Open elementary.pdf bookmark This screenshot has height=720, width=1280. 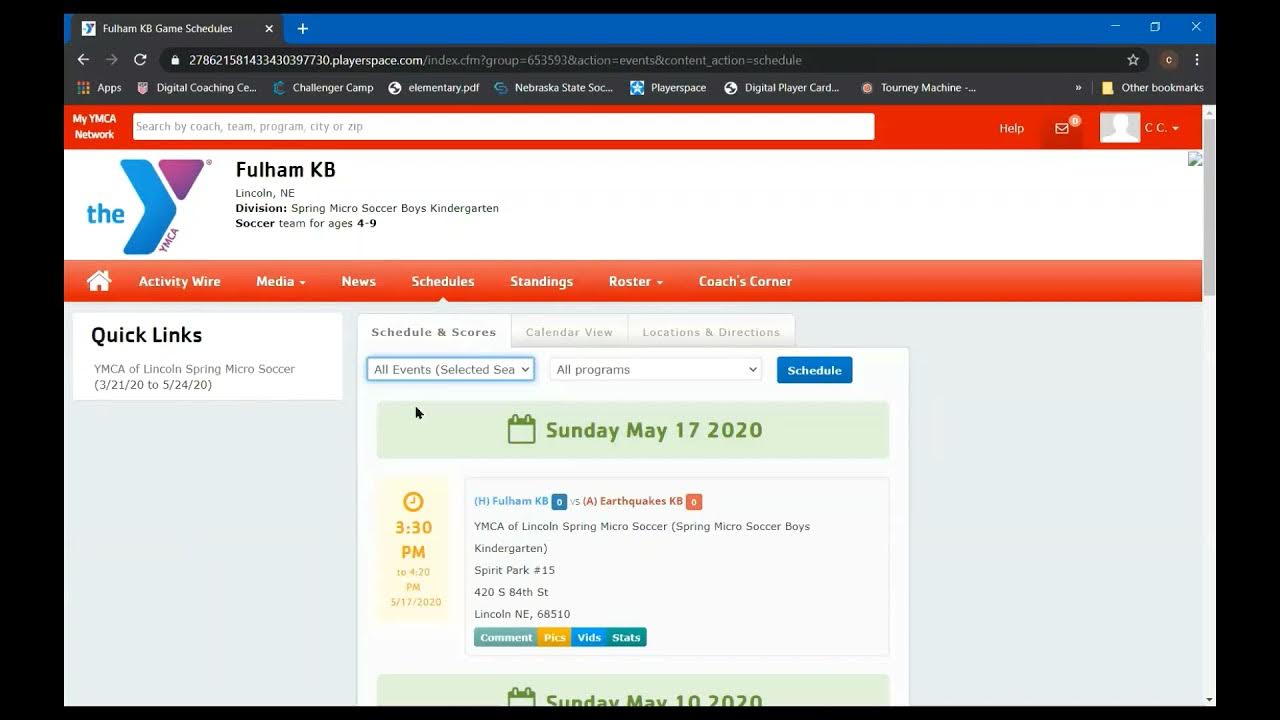pos(434,88)
